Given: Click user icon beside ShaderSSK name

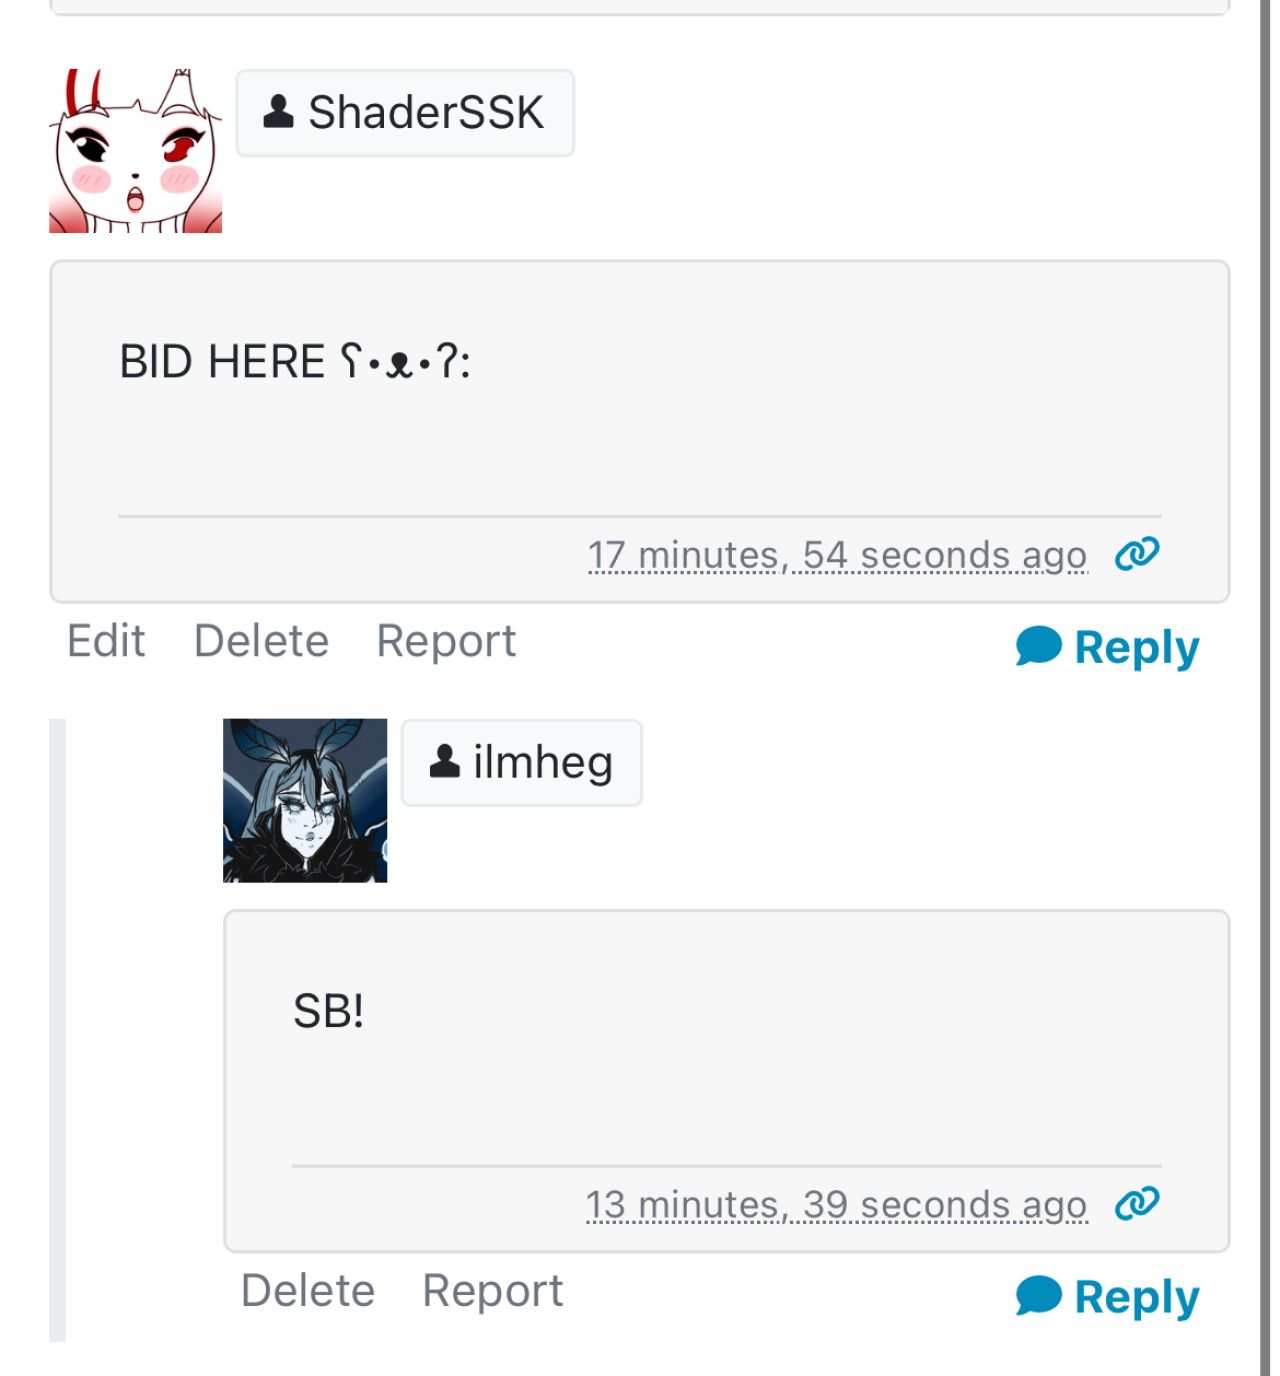Looking at the screenshot, I should [x=278, y=111].
